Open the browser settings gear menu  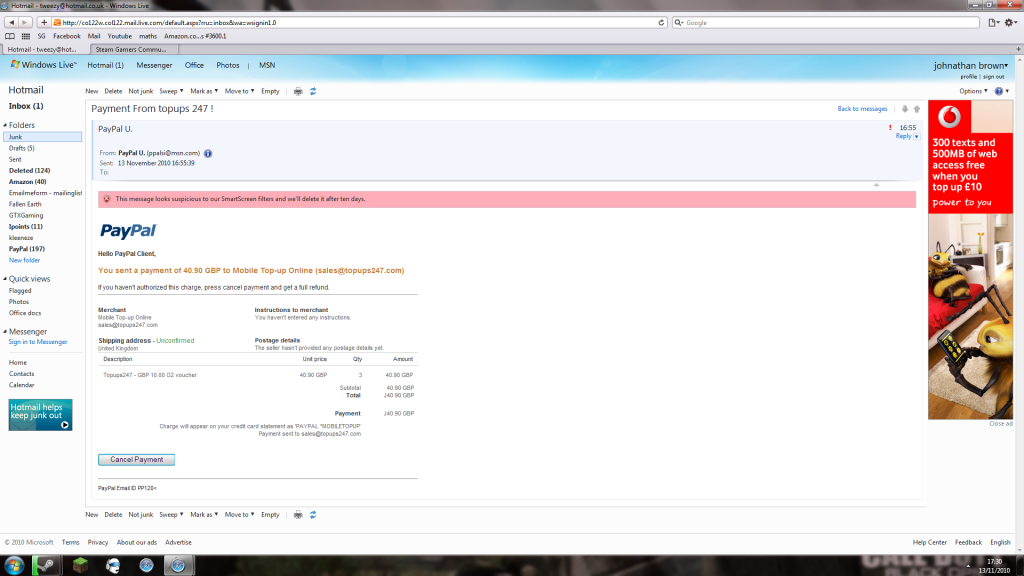pos(1010,22)
